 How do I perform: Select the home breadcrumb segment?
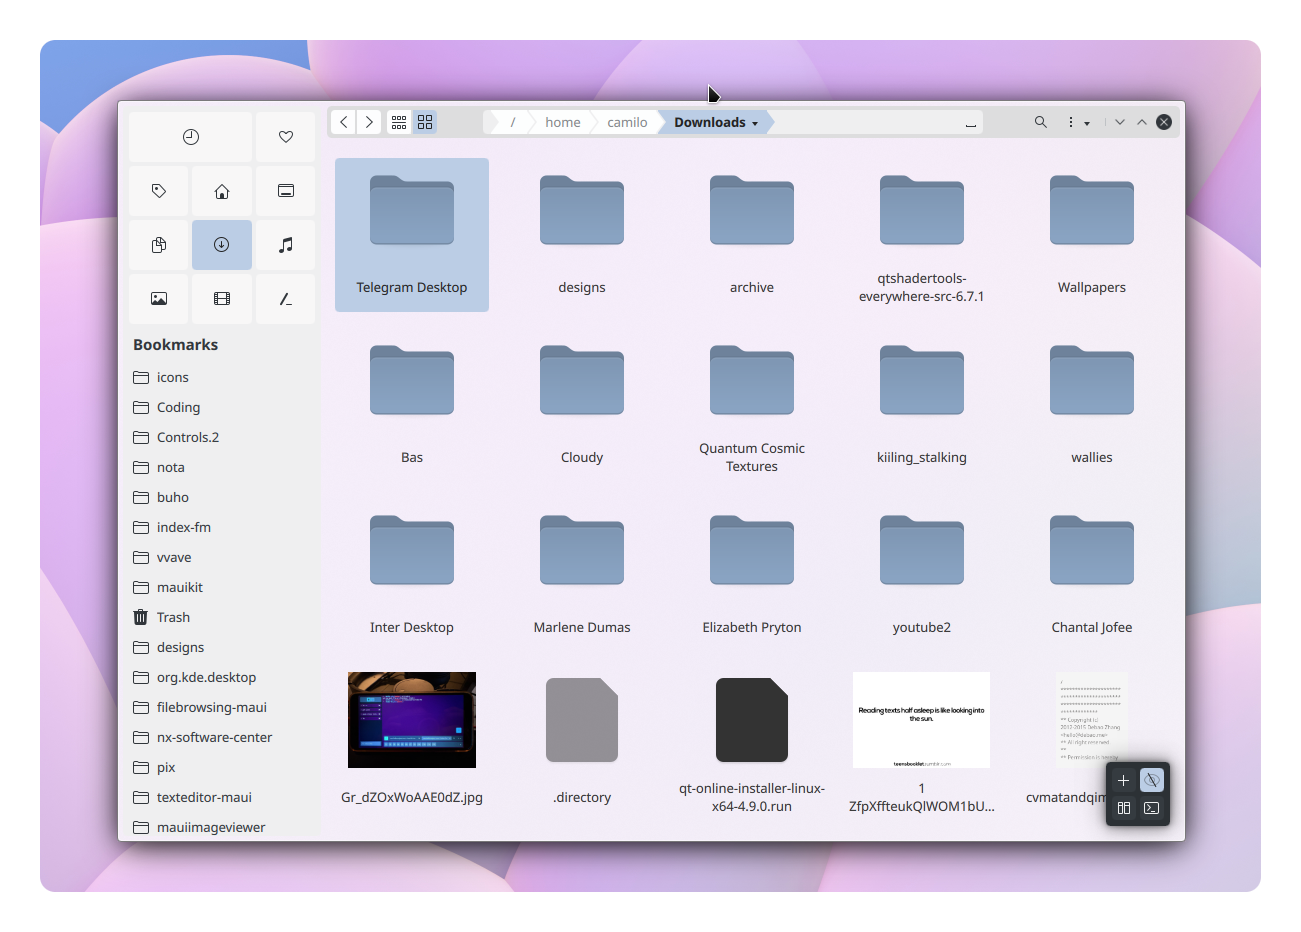pyautogui.click(x=562, y=122)
